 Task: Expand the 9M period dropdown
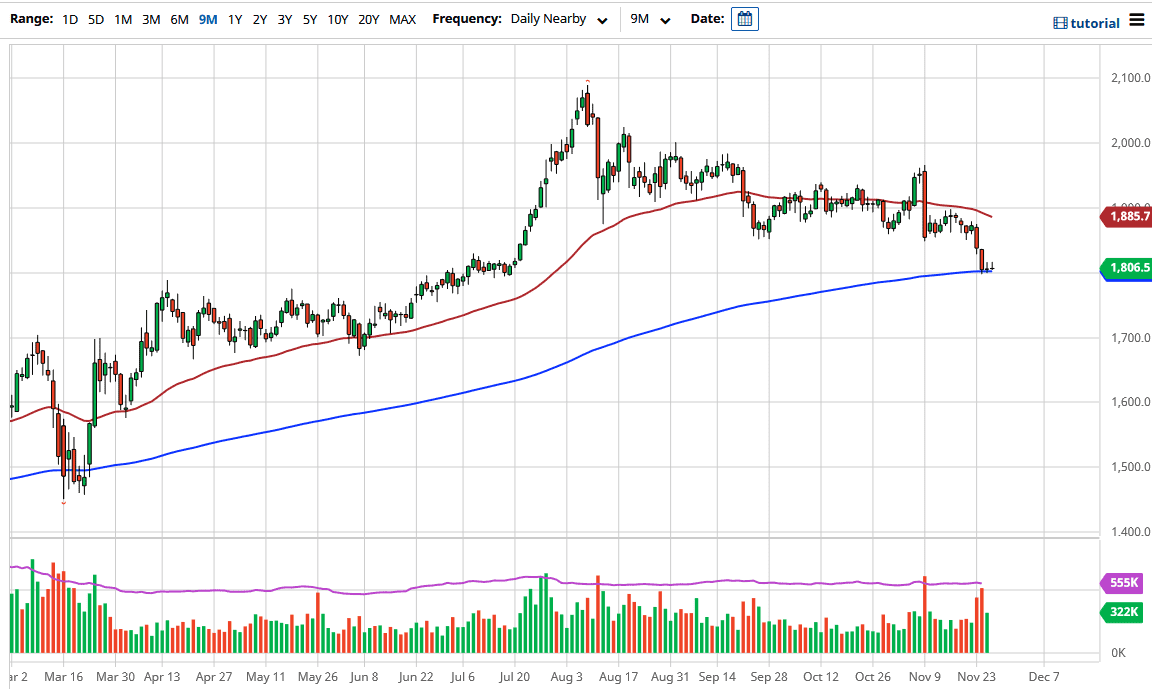(x=650, y=19)
